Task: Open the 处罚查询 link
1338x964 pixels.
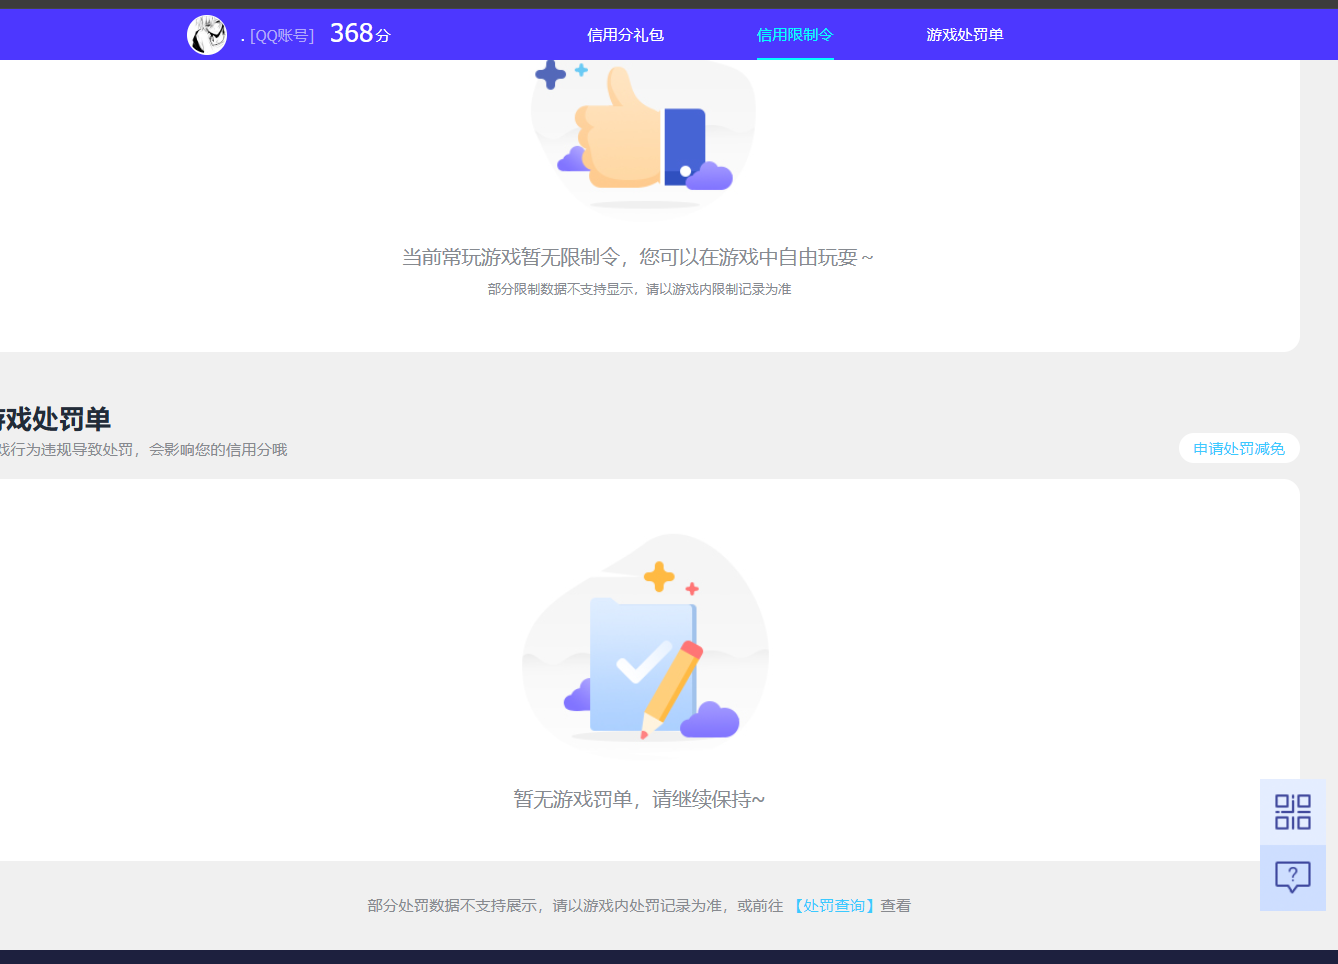Action: [833, 905]
